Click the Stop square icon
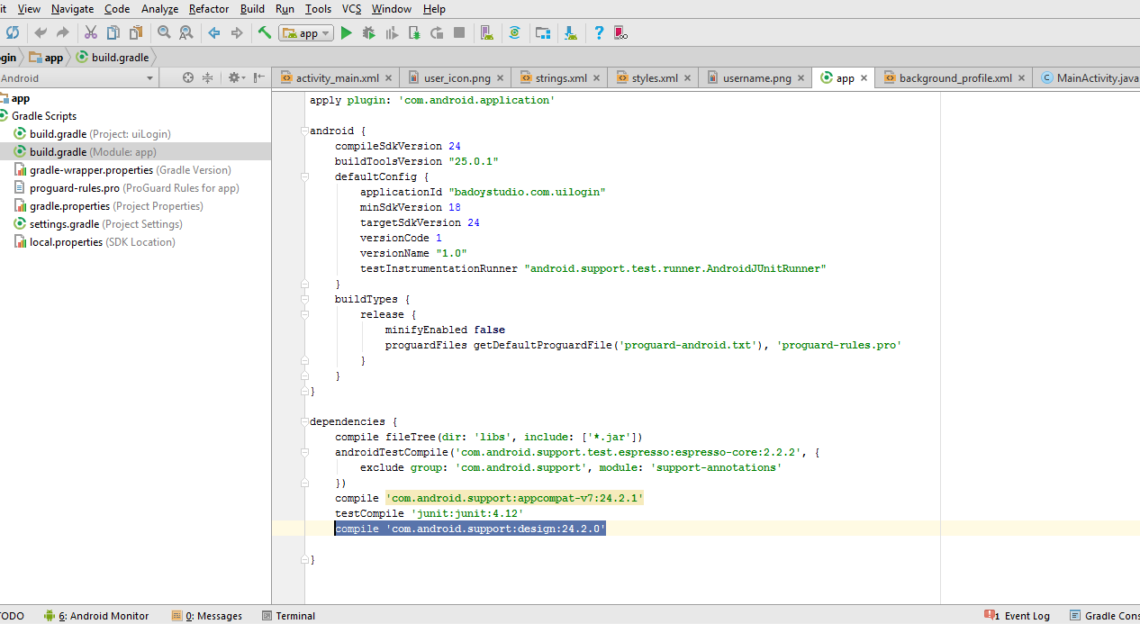This screenshot has width=1140, height=624. tap(459, 33)
